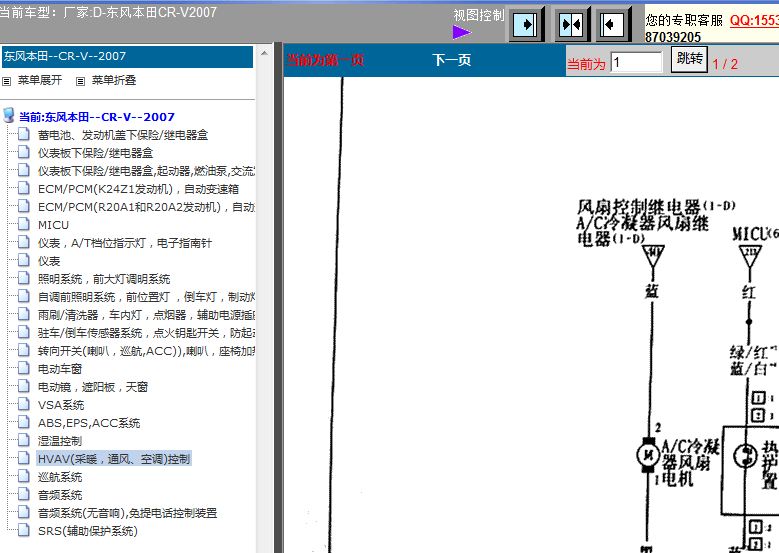Open 雨刷/清洗器，车内灯 entry
The image size is (779, 553).
click(146, 315)
